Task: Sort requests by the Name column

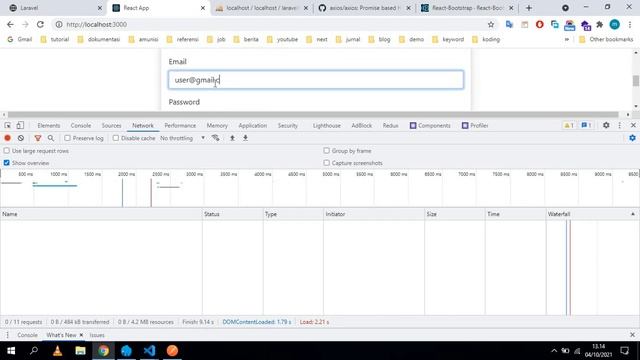Action: pos(101,214)
